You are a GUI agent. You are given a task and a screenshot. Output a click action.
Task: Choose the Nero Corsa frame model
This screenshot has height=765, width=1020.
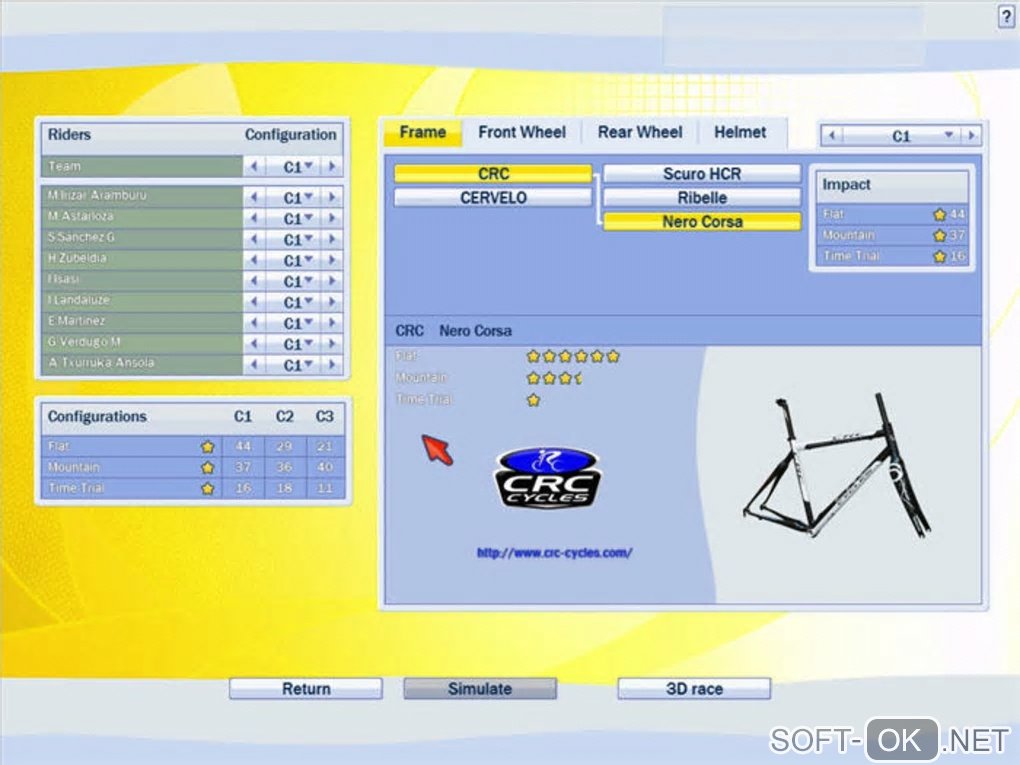[702, 222]
